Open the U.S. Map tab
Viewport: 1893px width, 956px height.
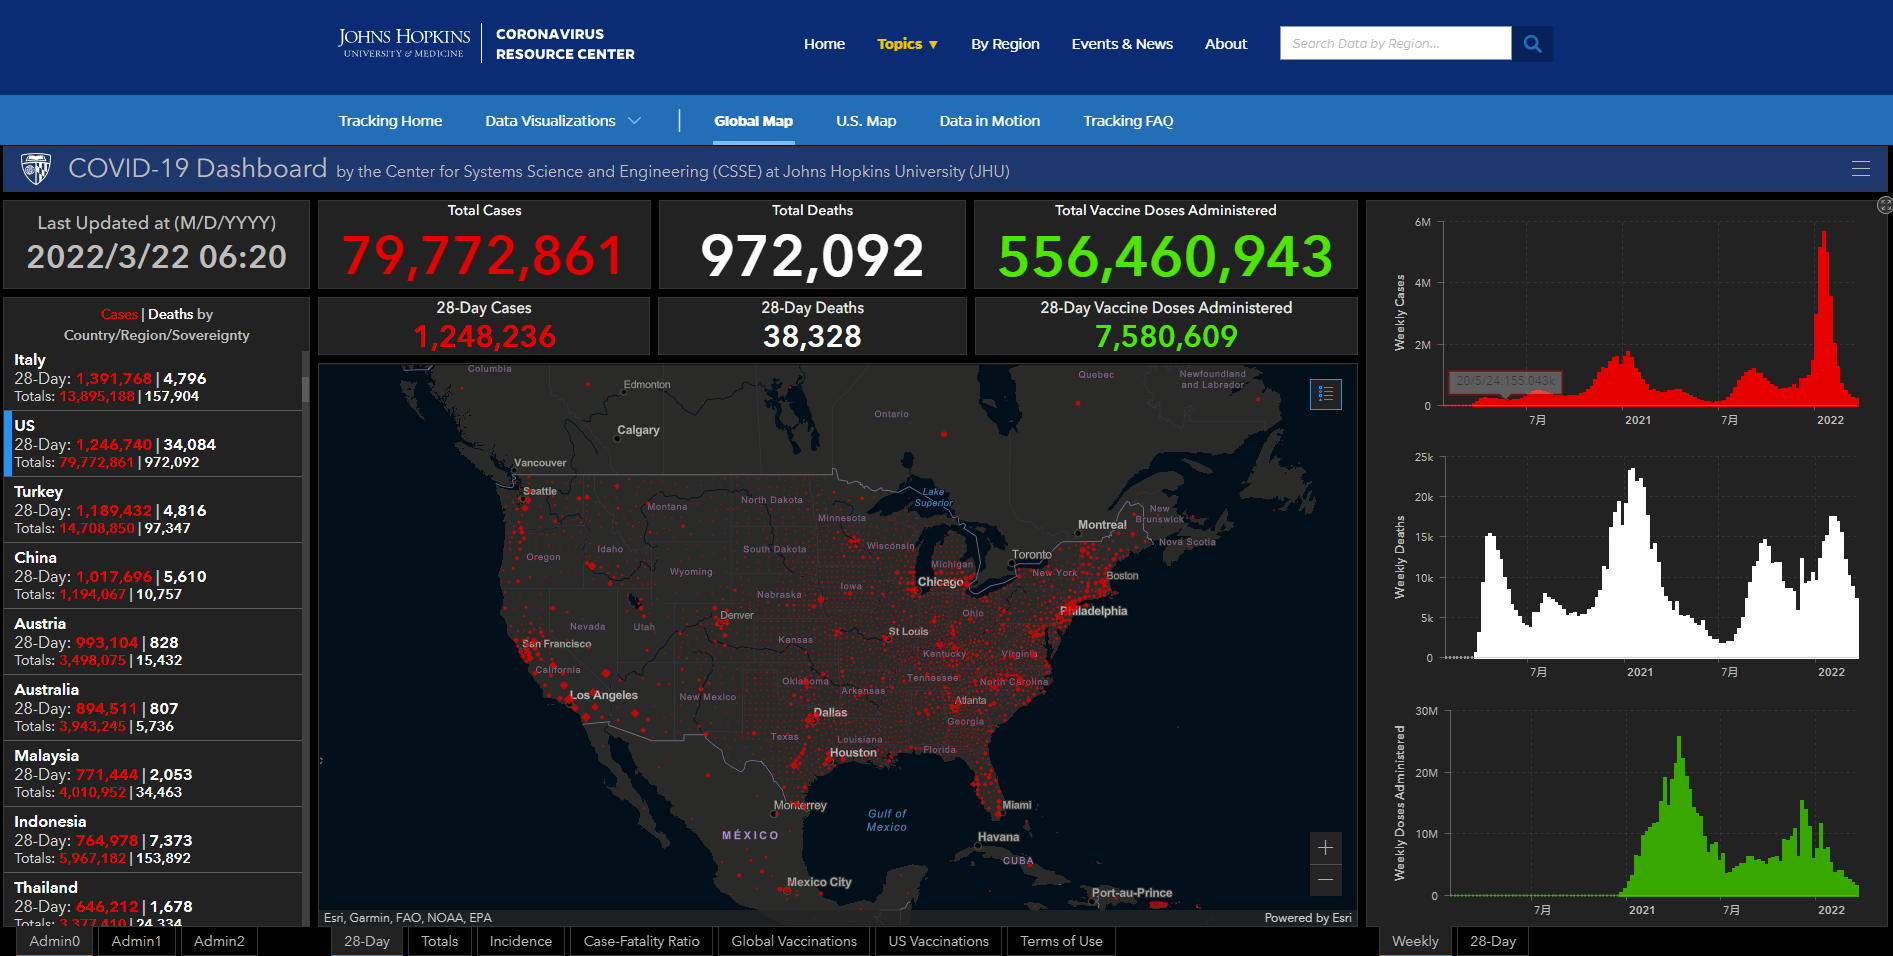[x=866, y=121]
